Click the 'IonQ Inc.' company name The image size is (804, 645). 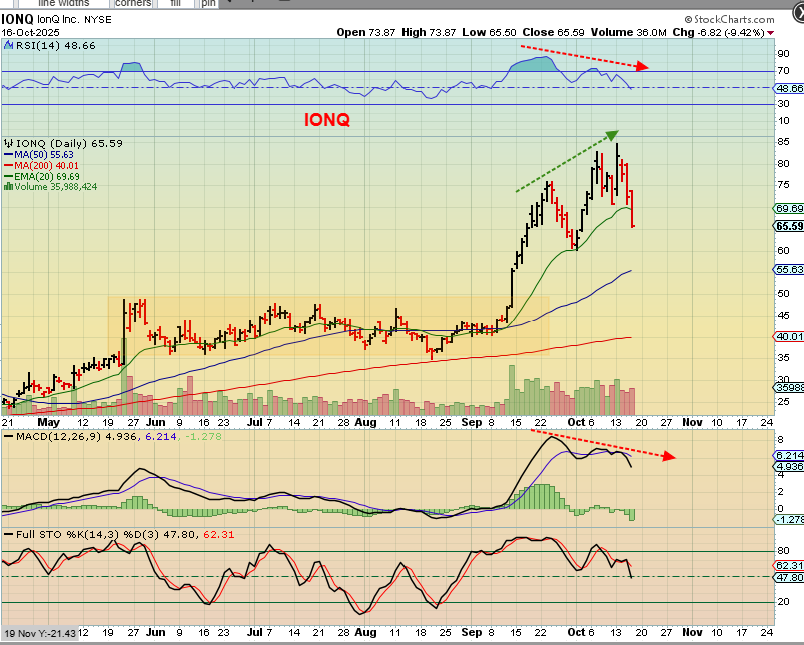pyautogui.click(x=58, y=19)
